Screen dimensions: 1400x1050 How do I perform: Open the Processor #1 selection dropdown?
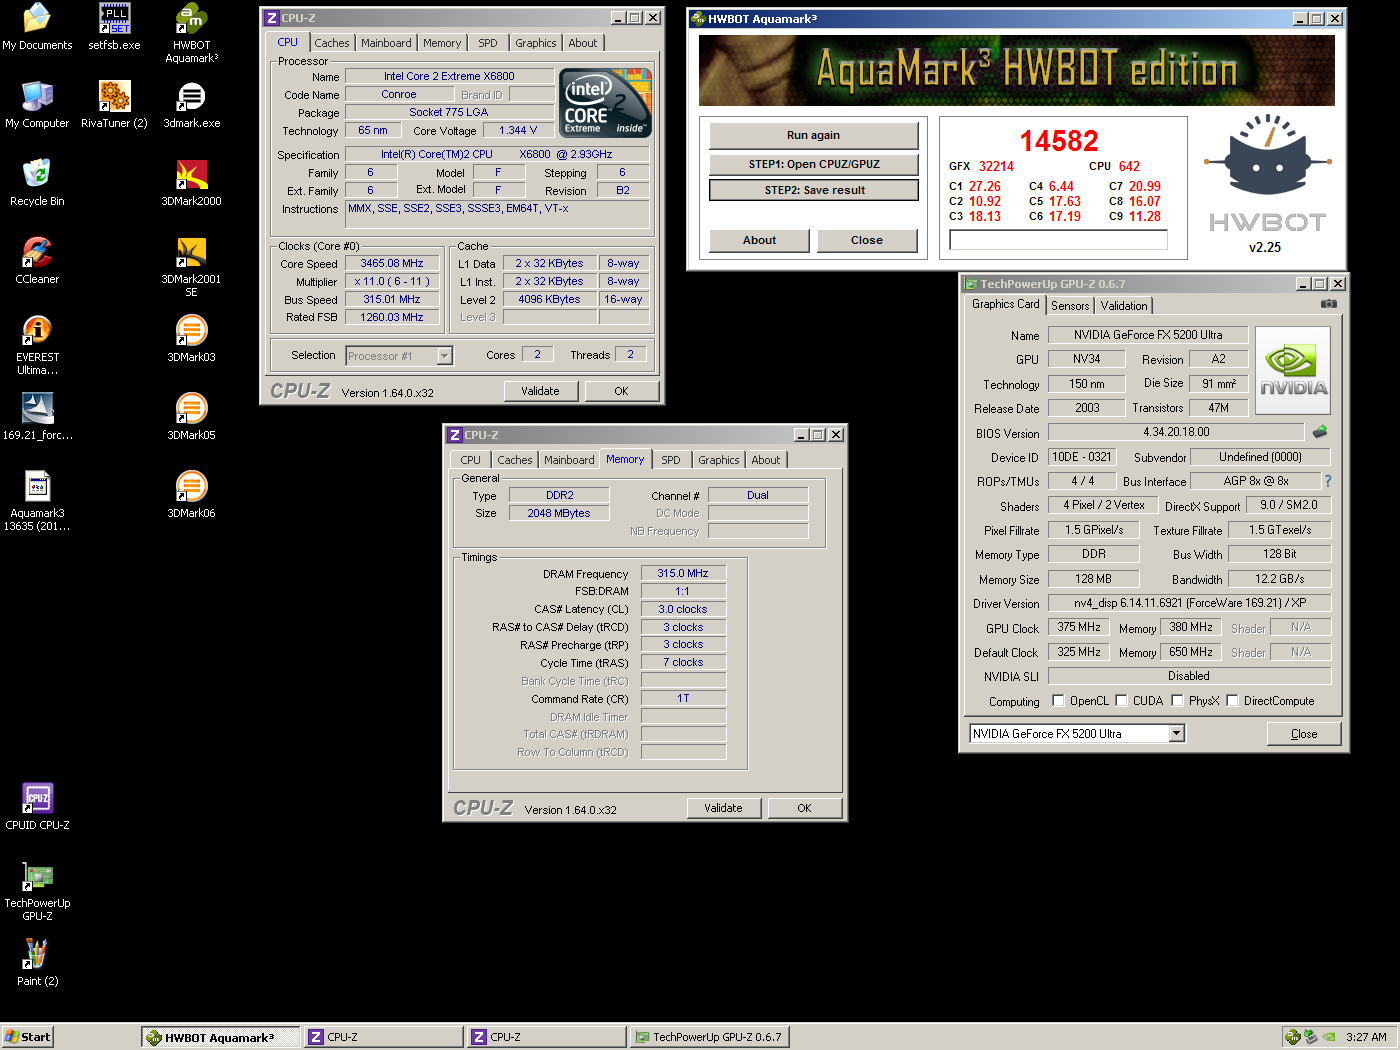pyautogui.click(x=444, y=356)
